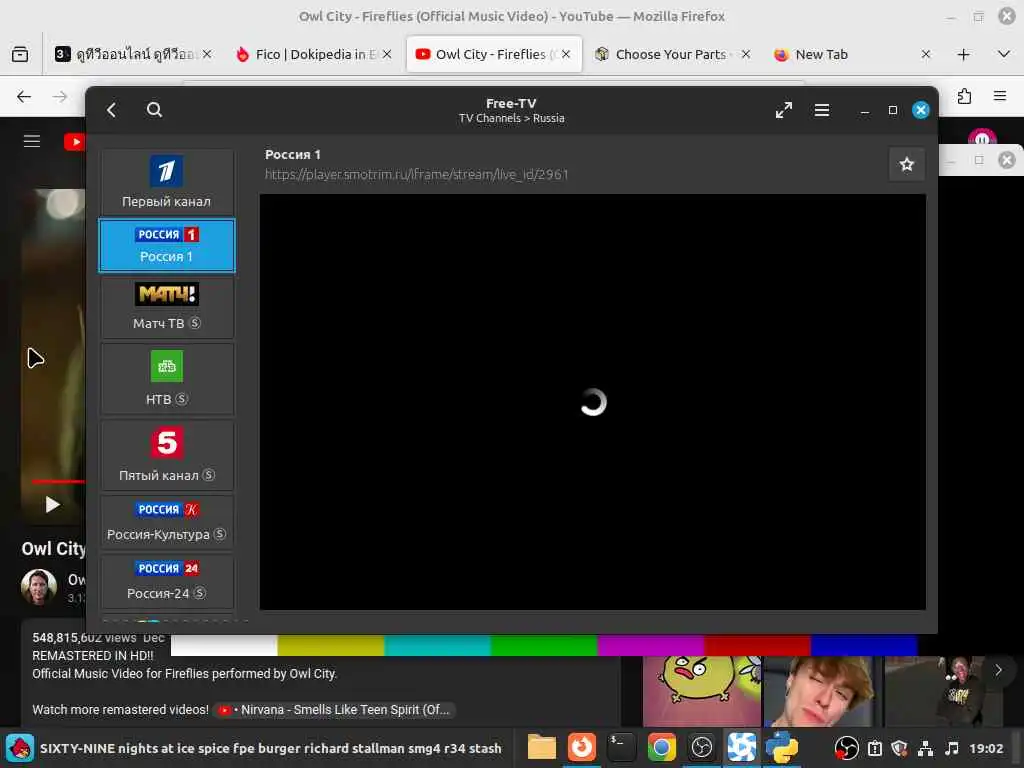Go forward in Firefox navigation

[x=60, y=97]
